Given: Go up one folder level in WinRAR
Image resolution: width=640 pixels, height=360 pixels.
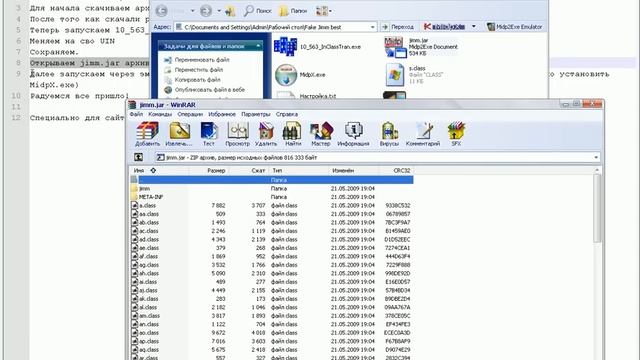Looking at the screenshot, I should 138,157.
